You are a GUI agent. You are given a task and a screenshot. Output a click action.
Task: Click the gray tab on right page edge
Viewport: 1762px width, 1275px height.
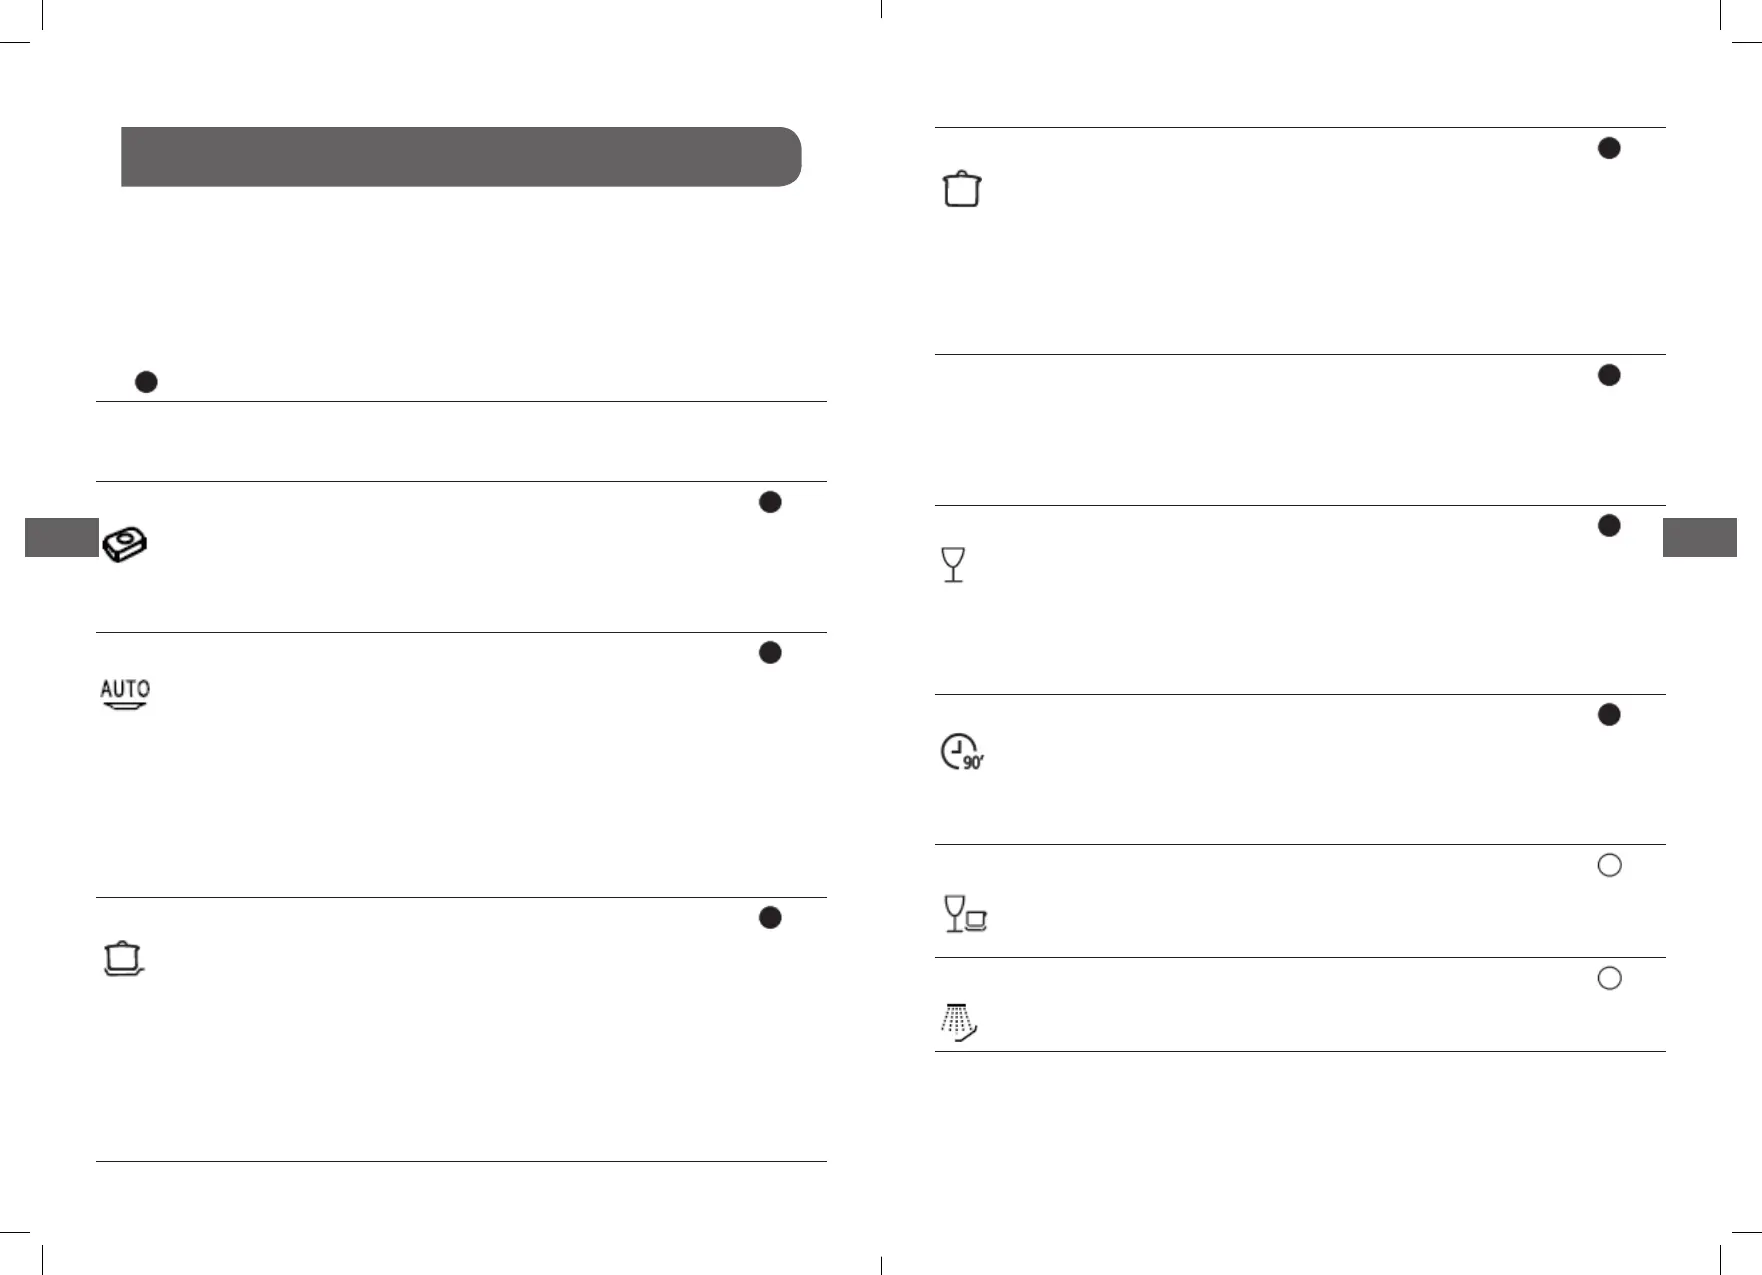coord(1700,537)
